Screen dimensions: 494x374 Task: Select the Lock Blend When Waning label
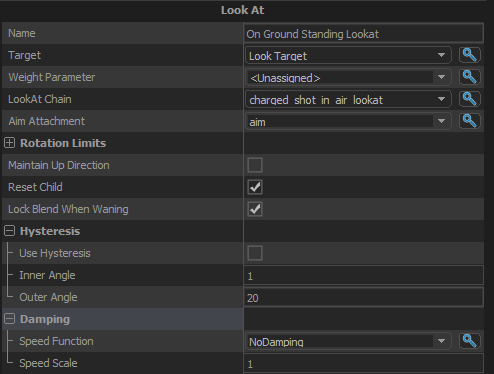[x=68, y=209]
